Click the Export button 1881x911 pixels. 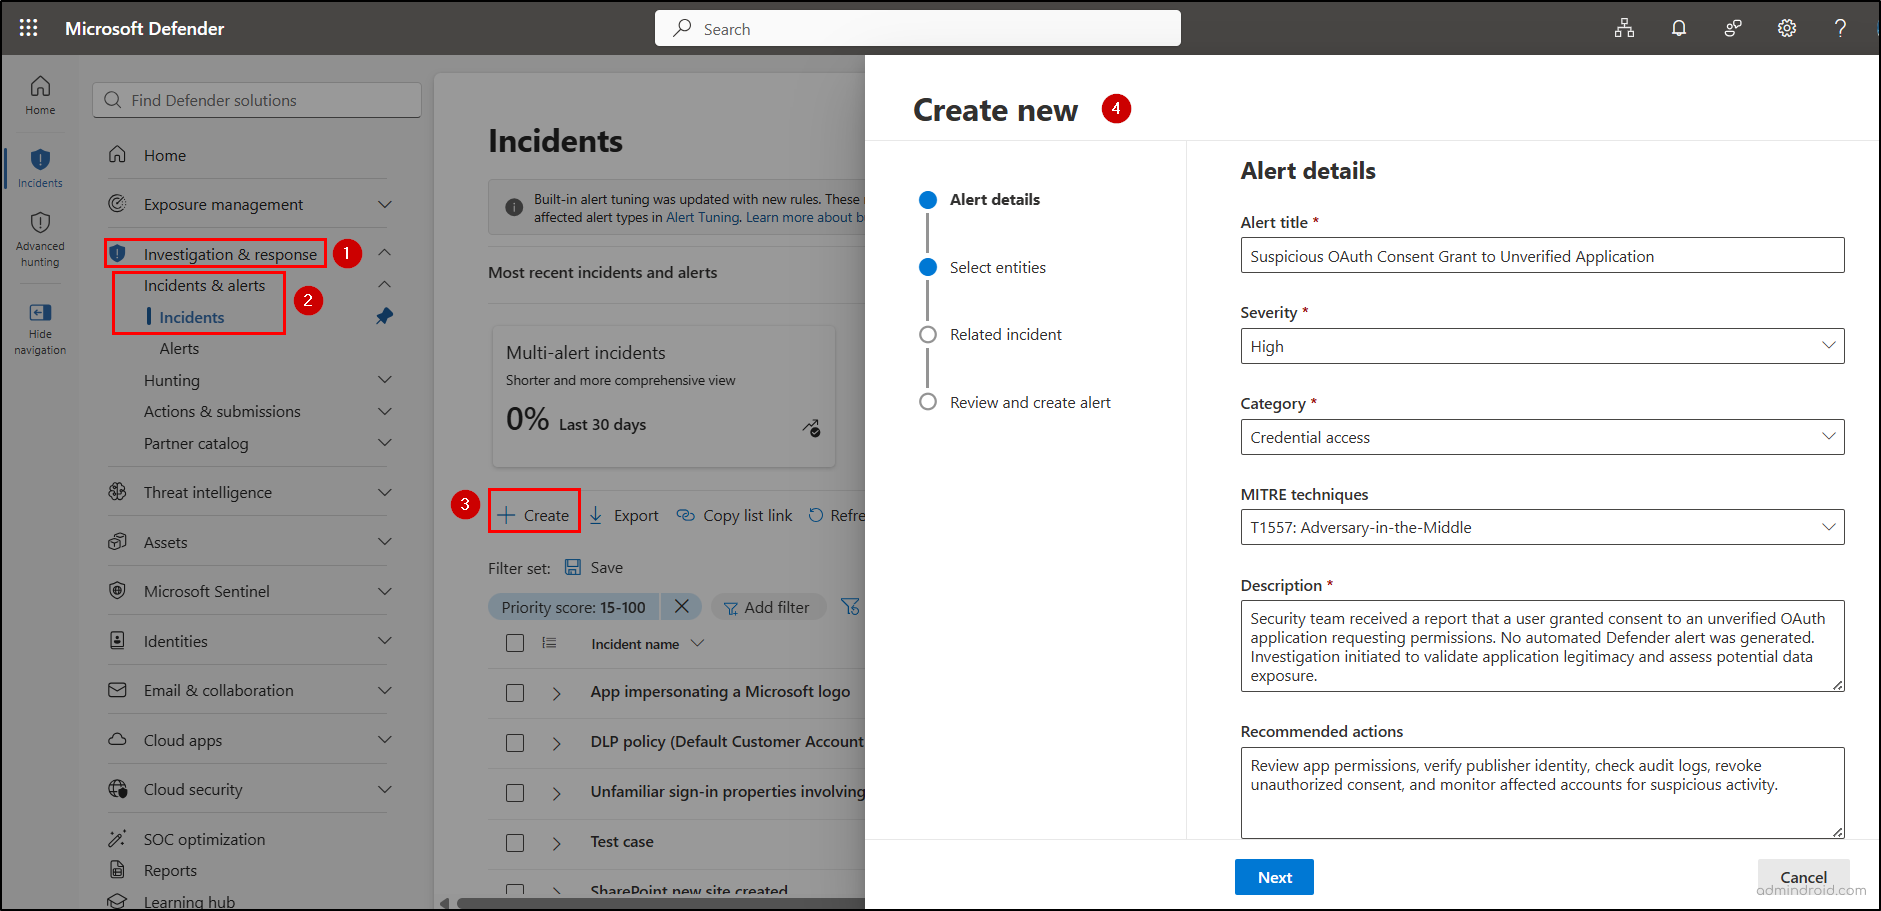click(x=624, y=515)
